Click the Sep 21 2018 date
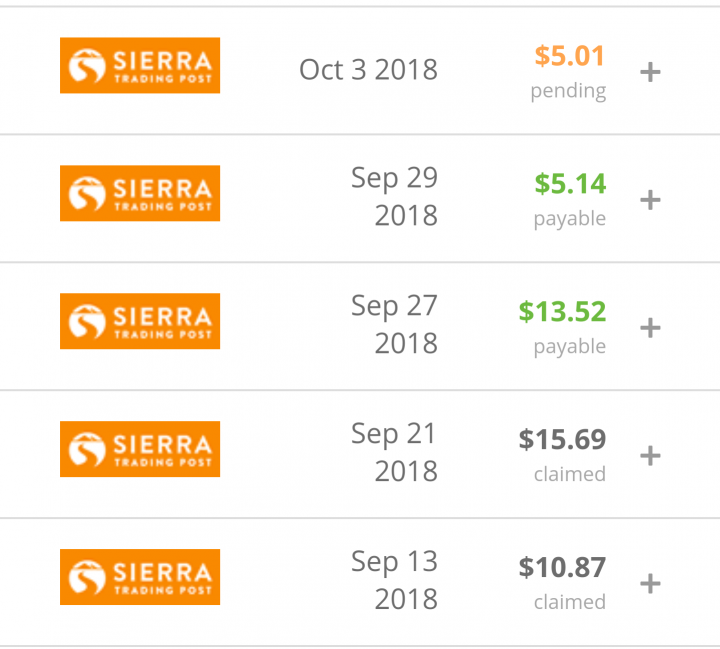 pos(394,452)
